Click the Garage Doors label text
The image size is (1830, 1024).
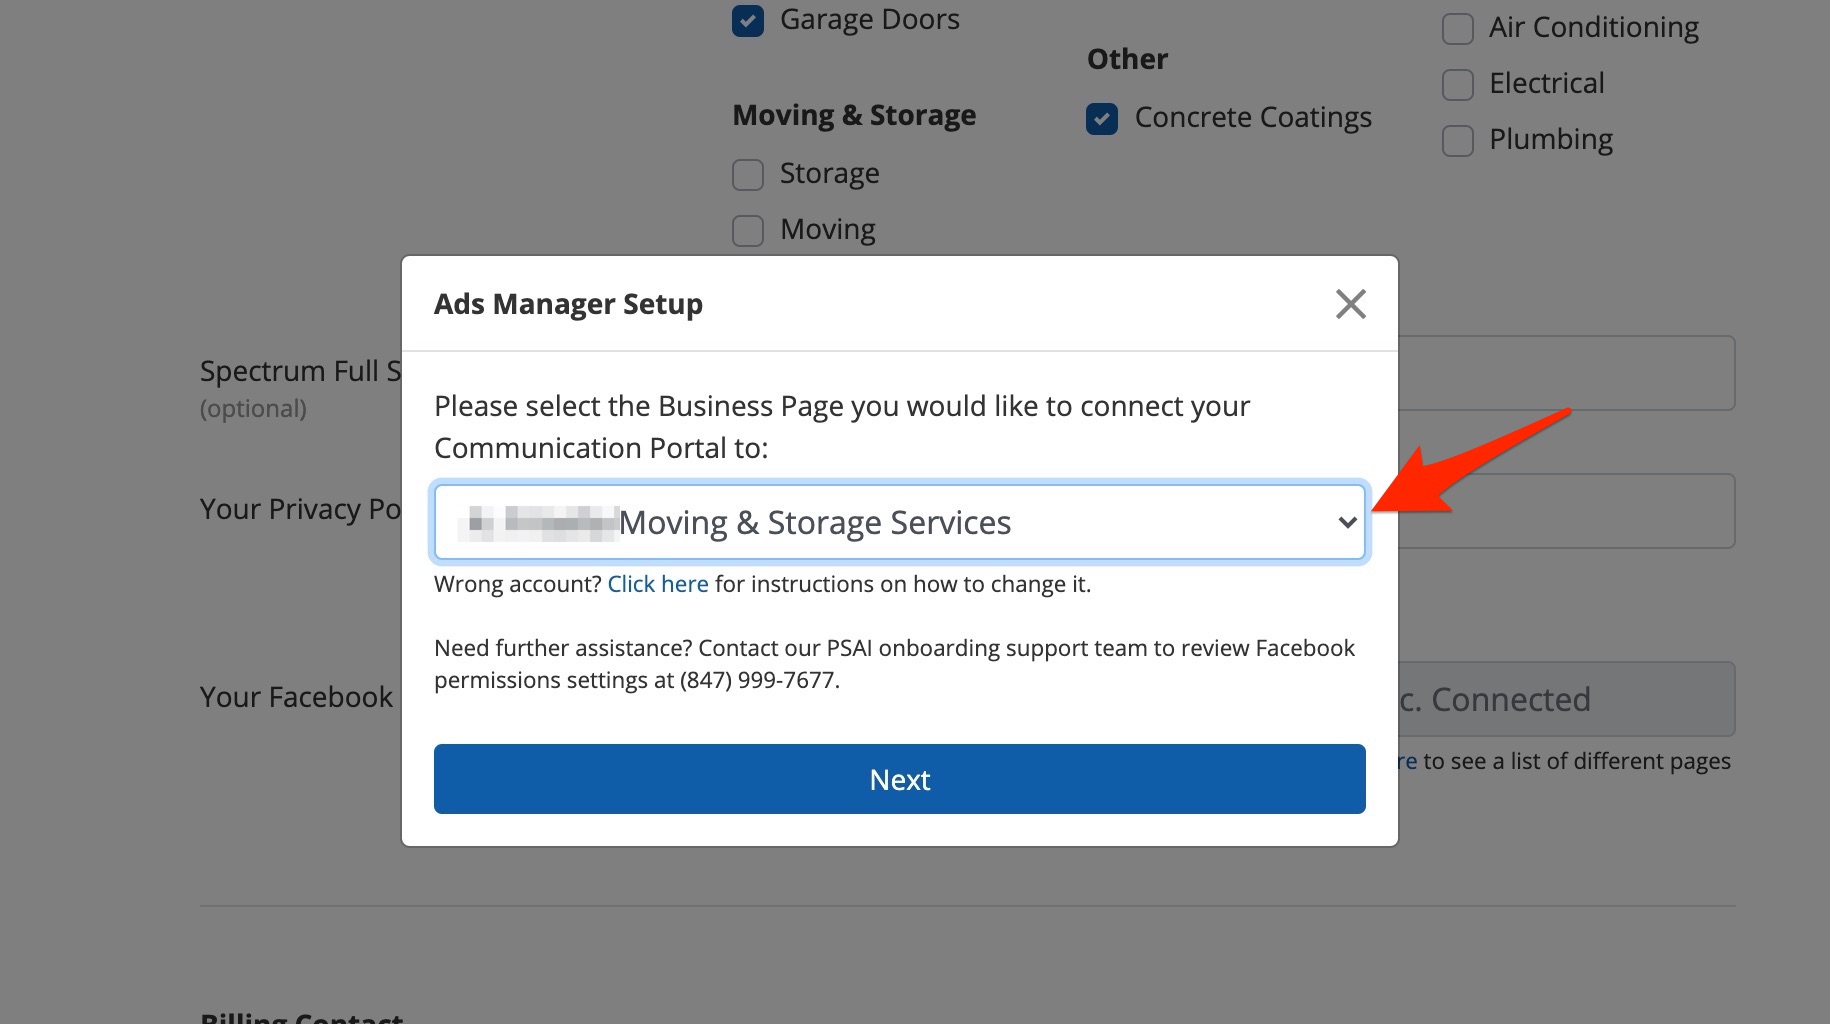[869, 20]
